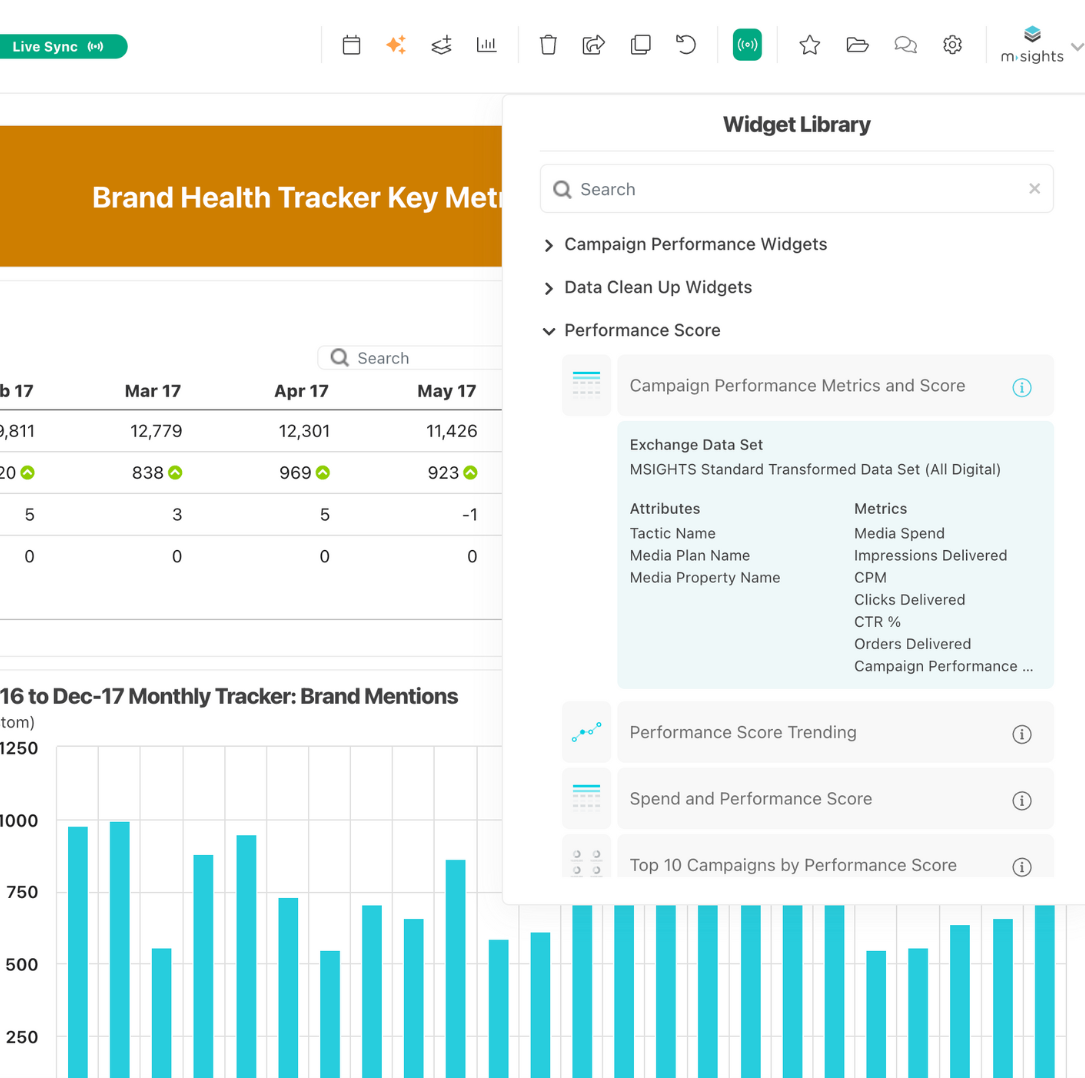Click the add layers icon
The image size is (1085, 1078).
point(441,45)
